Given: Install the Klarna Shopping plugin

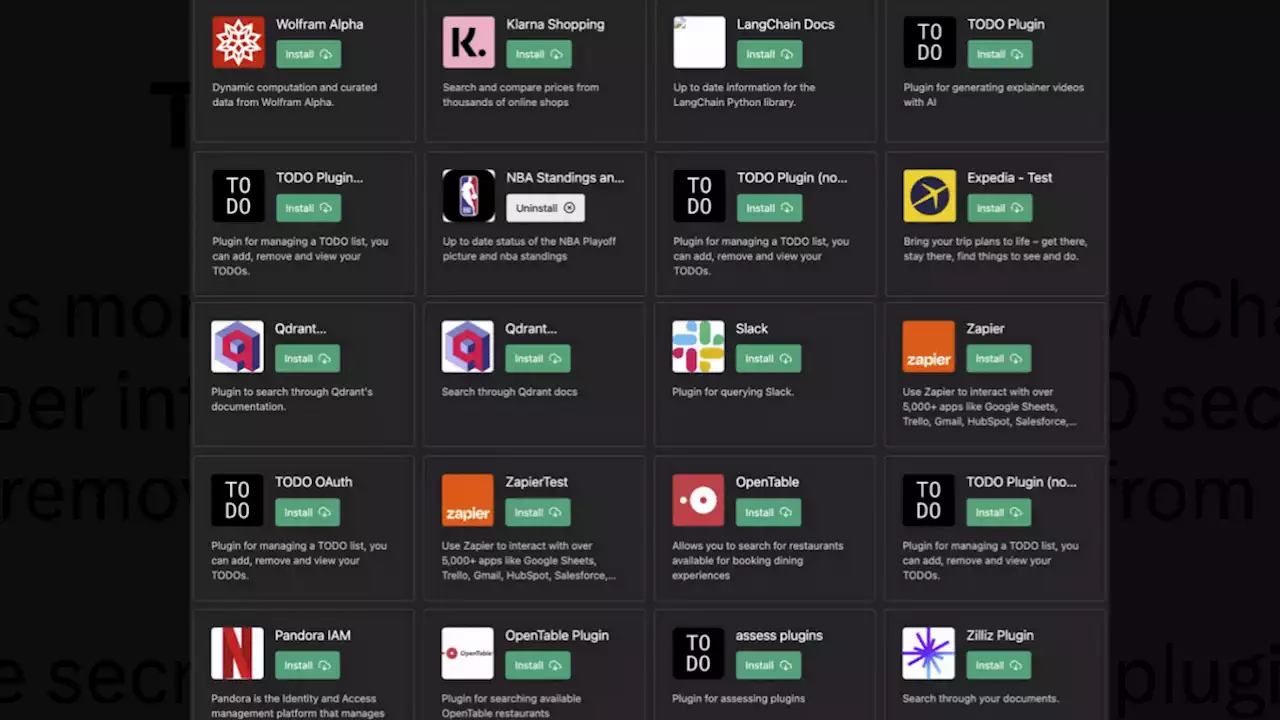Looking at the screenshot, I should click(539, 54).
